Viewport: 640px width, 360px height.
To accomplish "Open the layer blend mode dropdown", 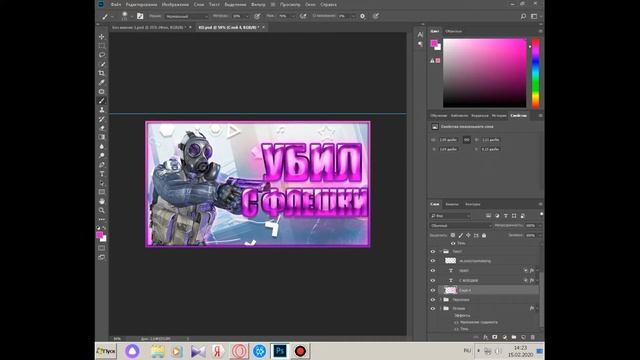I will tap(460, 225).
